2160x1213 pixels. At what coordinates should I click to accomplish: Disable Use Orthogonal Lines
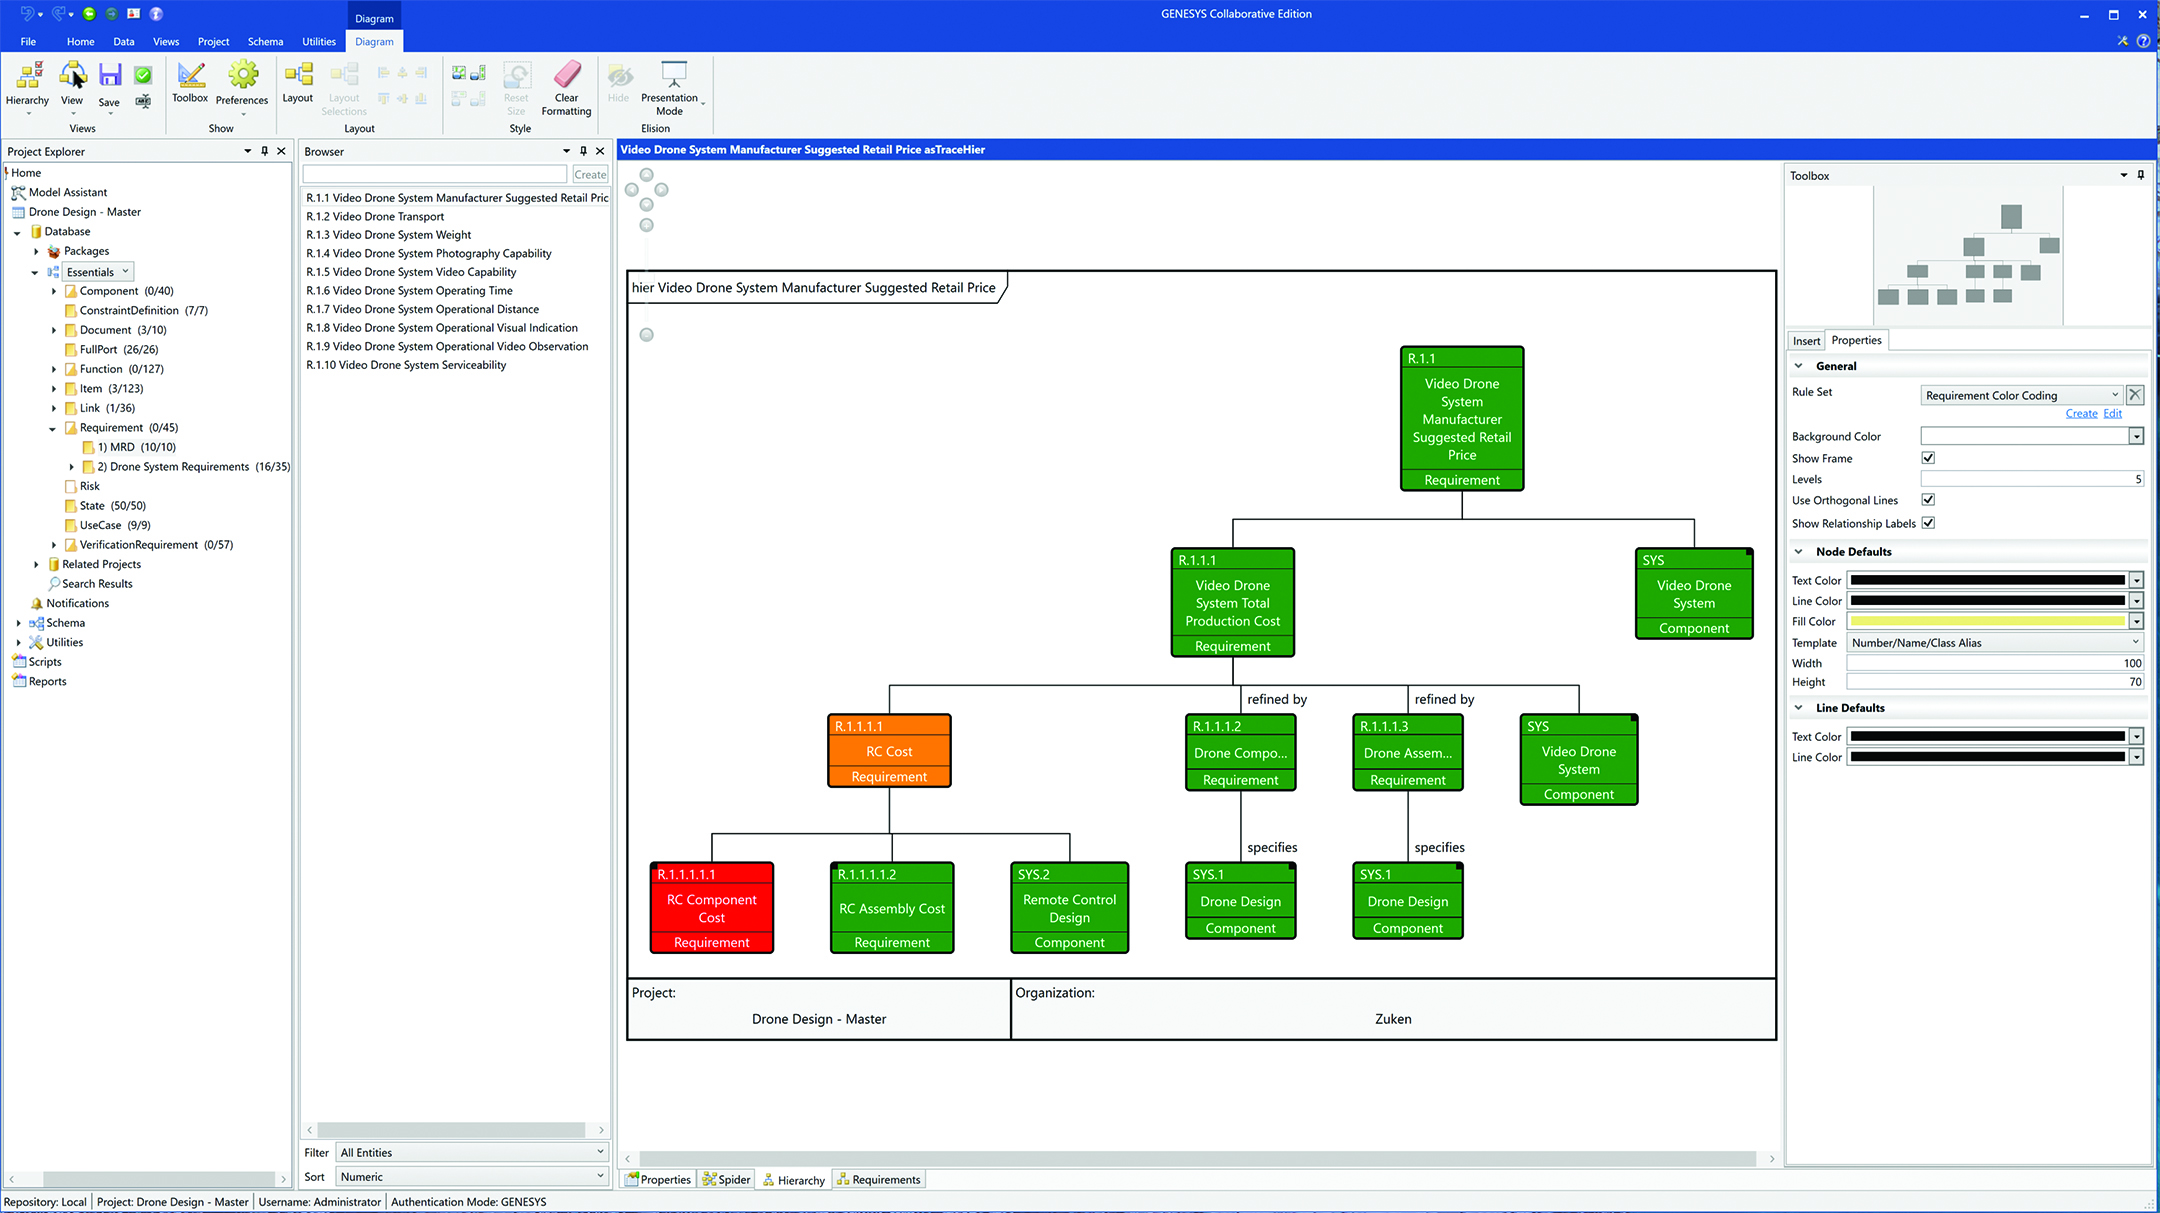(1928, 500)
